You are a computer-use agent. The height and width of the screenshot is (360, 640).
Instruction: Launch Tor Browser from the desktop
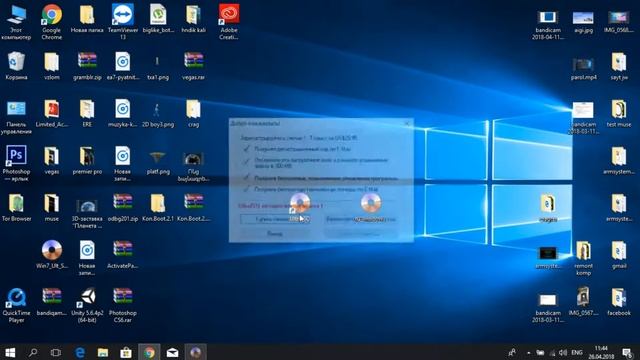pos(16,208)
